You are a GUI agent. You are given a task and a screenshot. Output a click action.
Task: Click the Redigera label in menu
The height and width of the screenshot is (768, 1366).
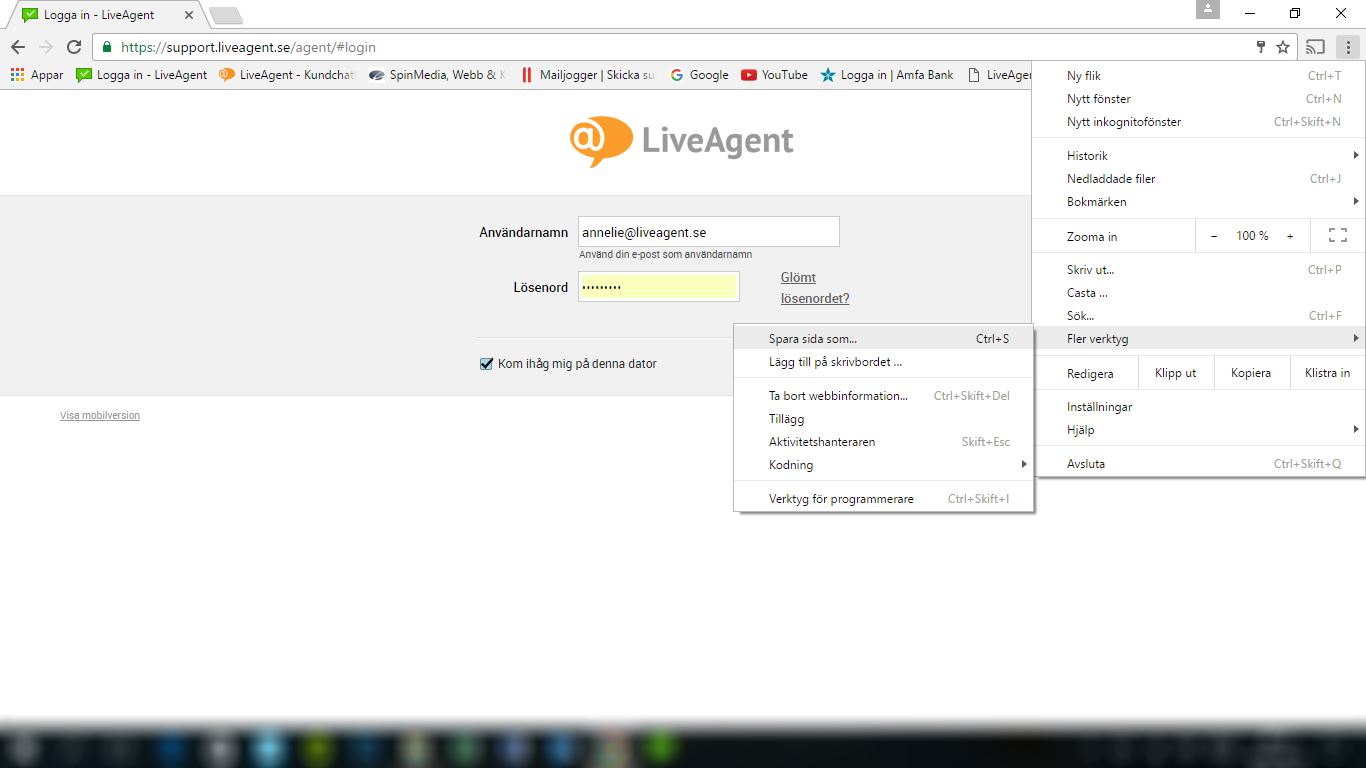coord(1090,374)
